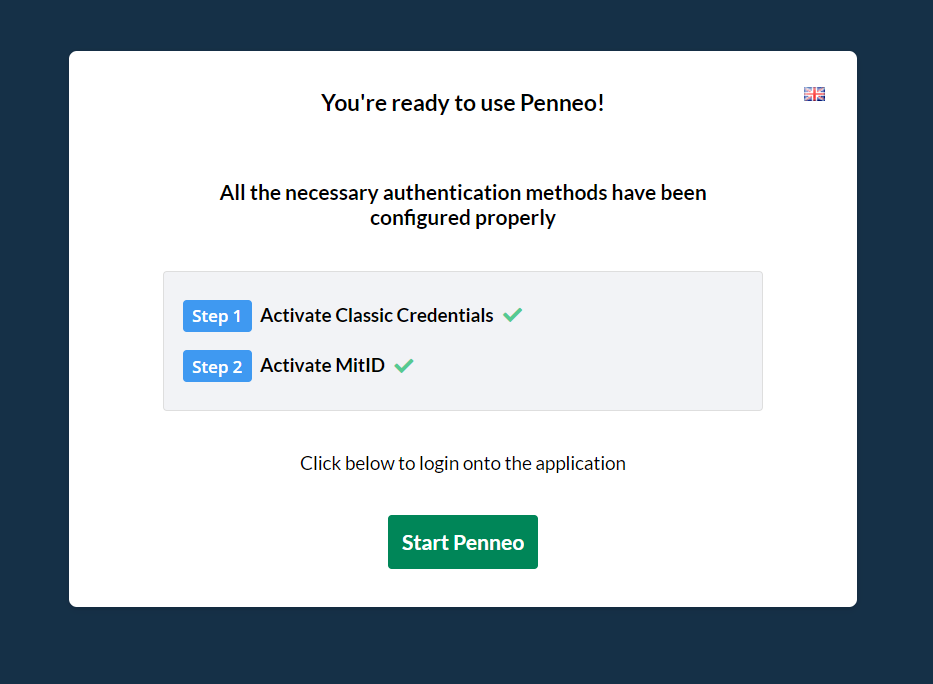Click the "All the necessary authentication methods" line
This screenshot has height=684, width=933.
pyautogui.click(x=463, y=193)
